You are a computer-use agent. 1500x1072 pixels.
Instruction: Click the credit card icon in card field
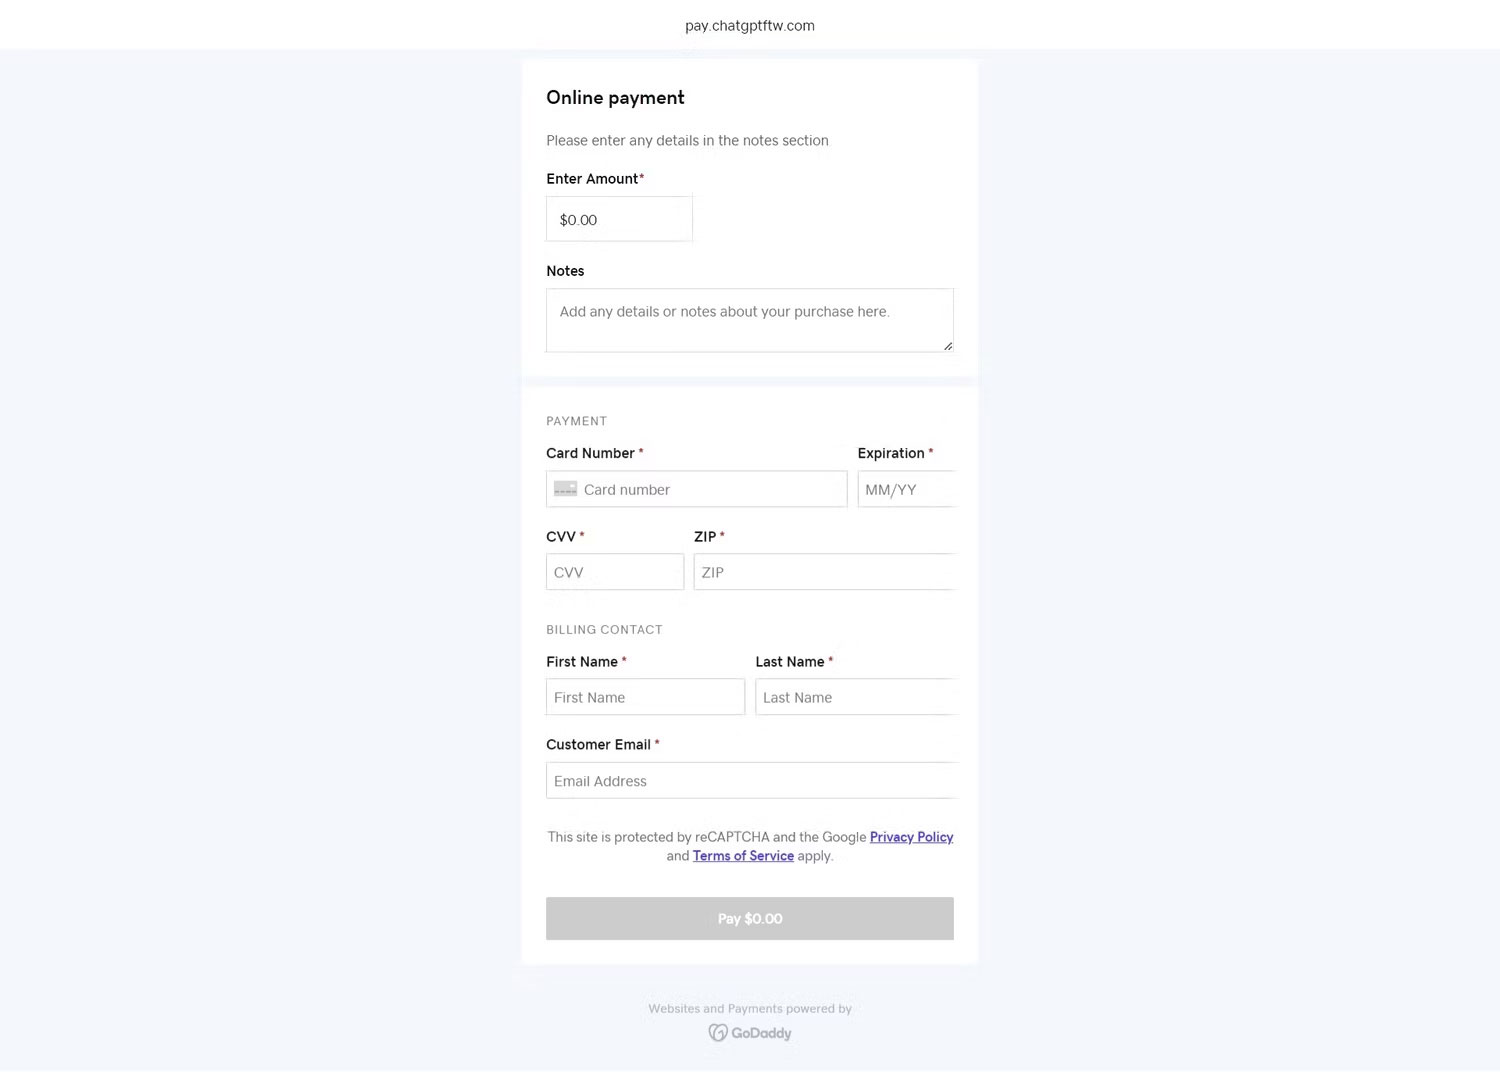point(565,489)
